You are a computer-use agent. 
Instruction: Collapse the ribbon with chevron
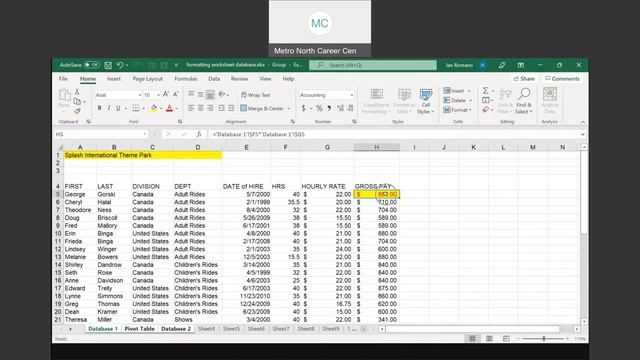tap(583, 122)
